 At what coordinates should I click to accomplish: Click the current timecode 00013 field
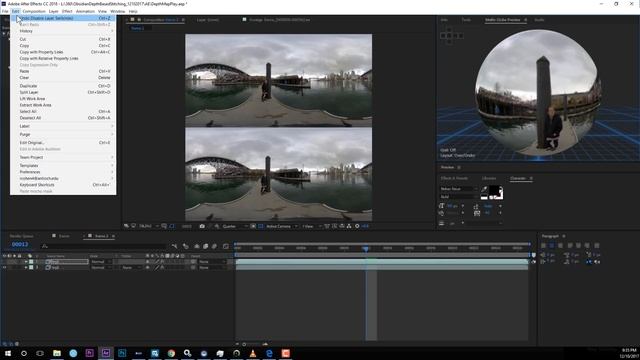[x=20, y=244]
